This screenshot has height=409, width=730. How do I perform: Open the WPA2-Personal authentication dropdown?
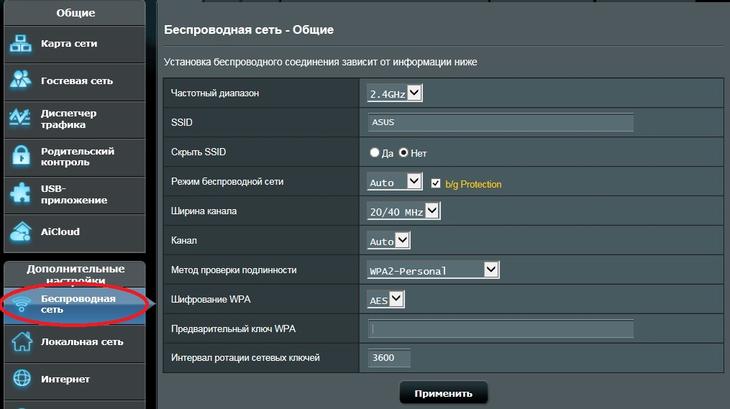coord(433,270)
